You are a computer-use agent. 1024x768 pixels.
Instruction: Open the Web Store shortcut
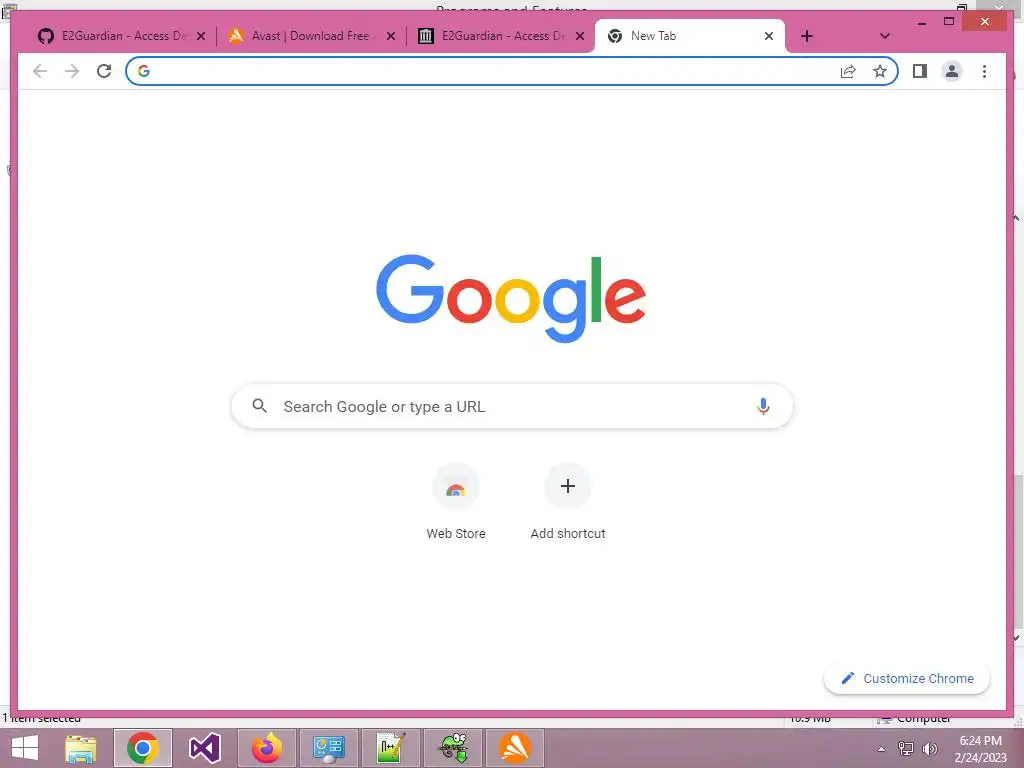(456, 502)
